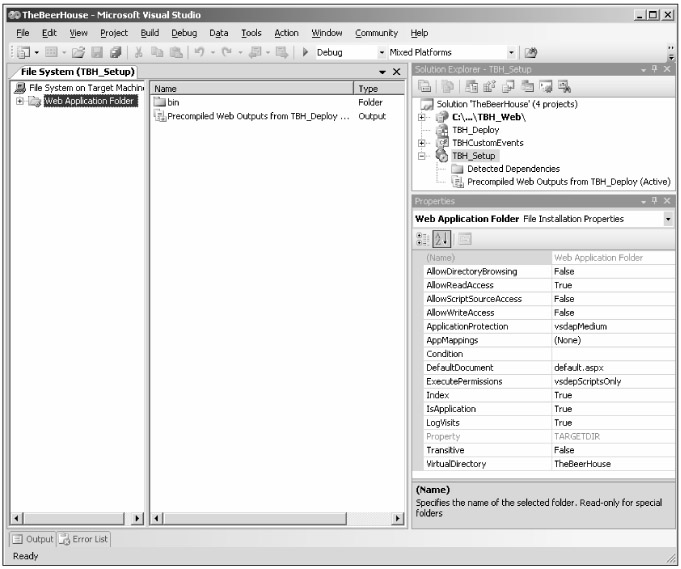
Task: Click the file list horizontal scrollbar
Action: (277, 519)
